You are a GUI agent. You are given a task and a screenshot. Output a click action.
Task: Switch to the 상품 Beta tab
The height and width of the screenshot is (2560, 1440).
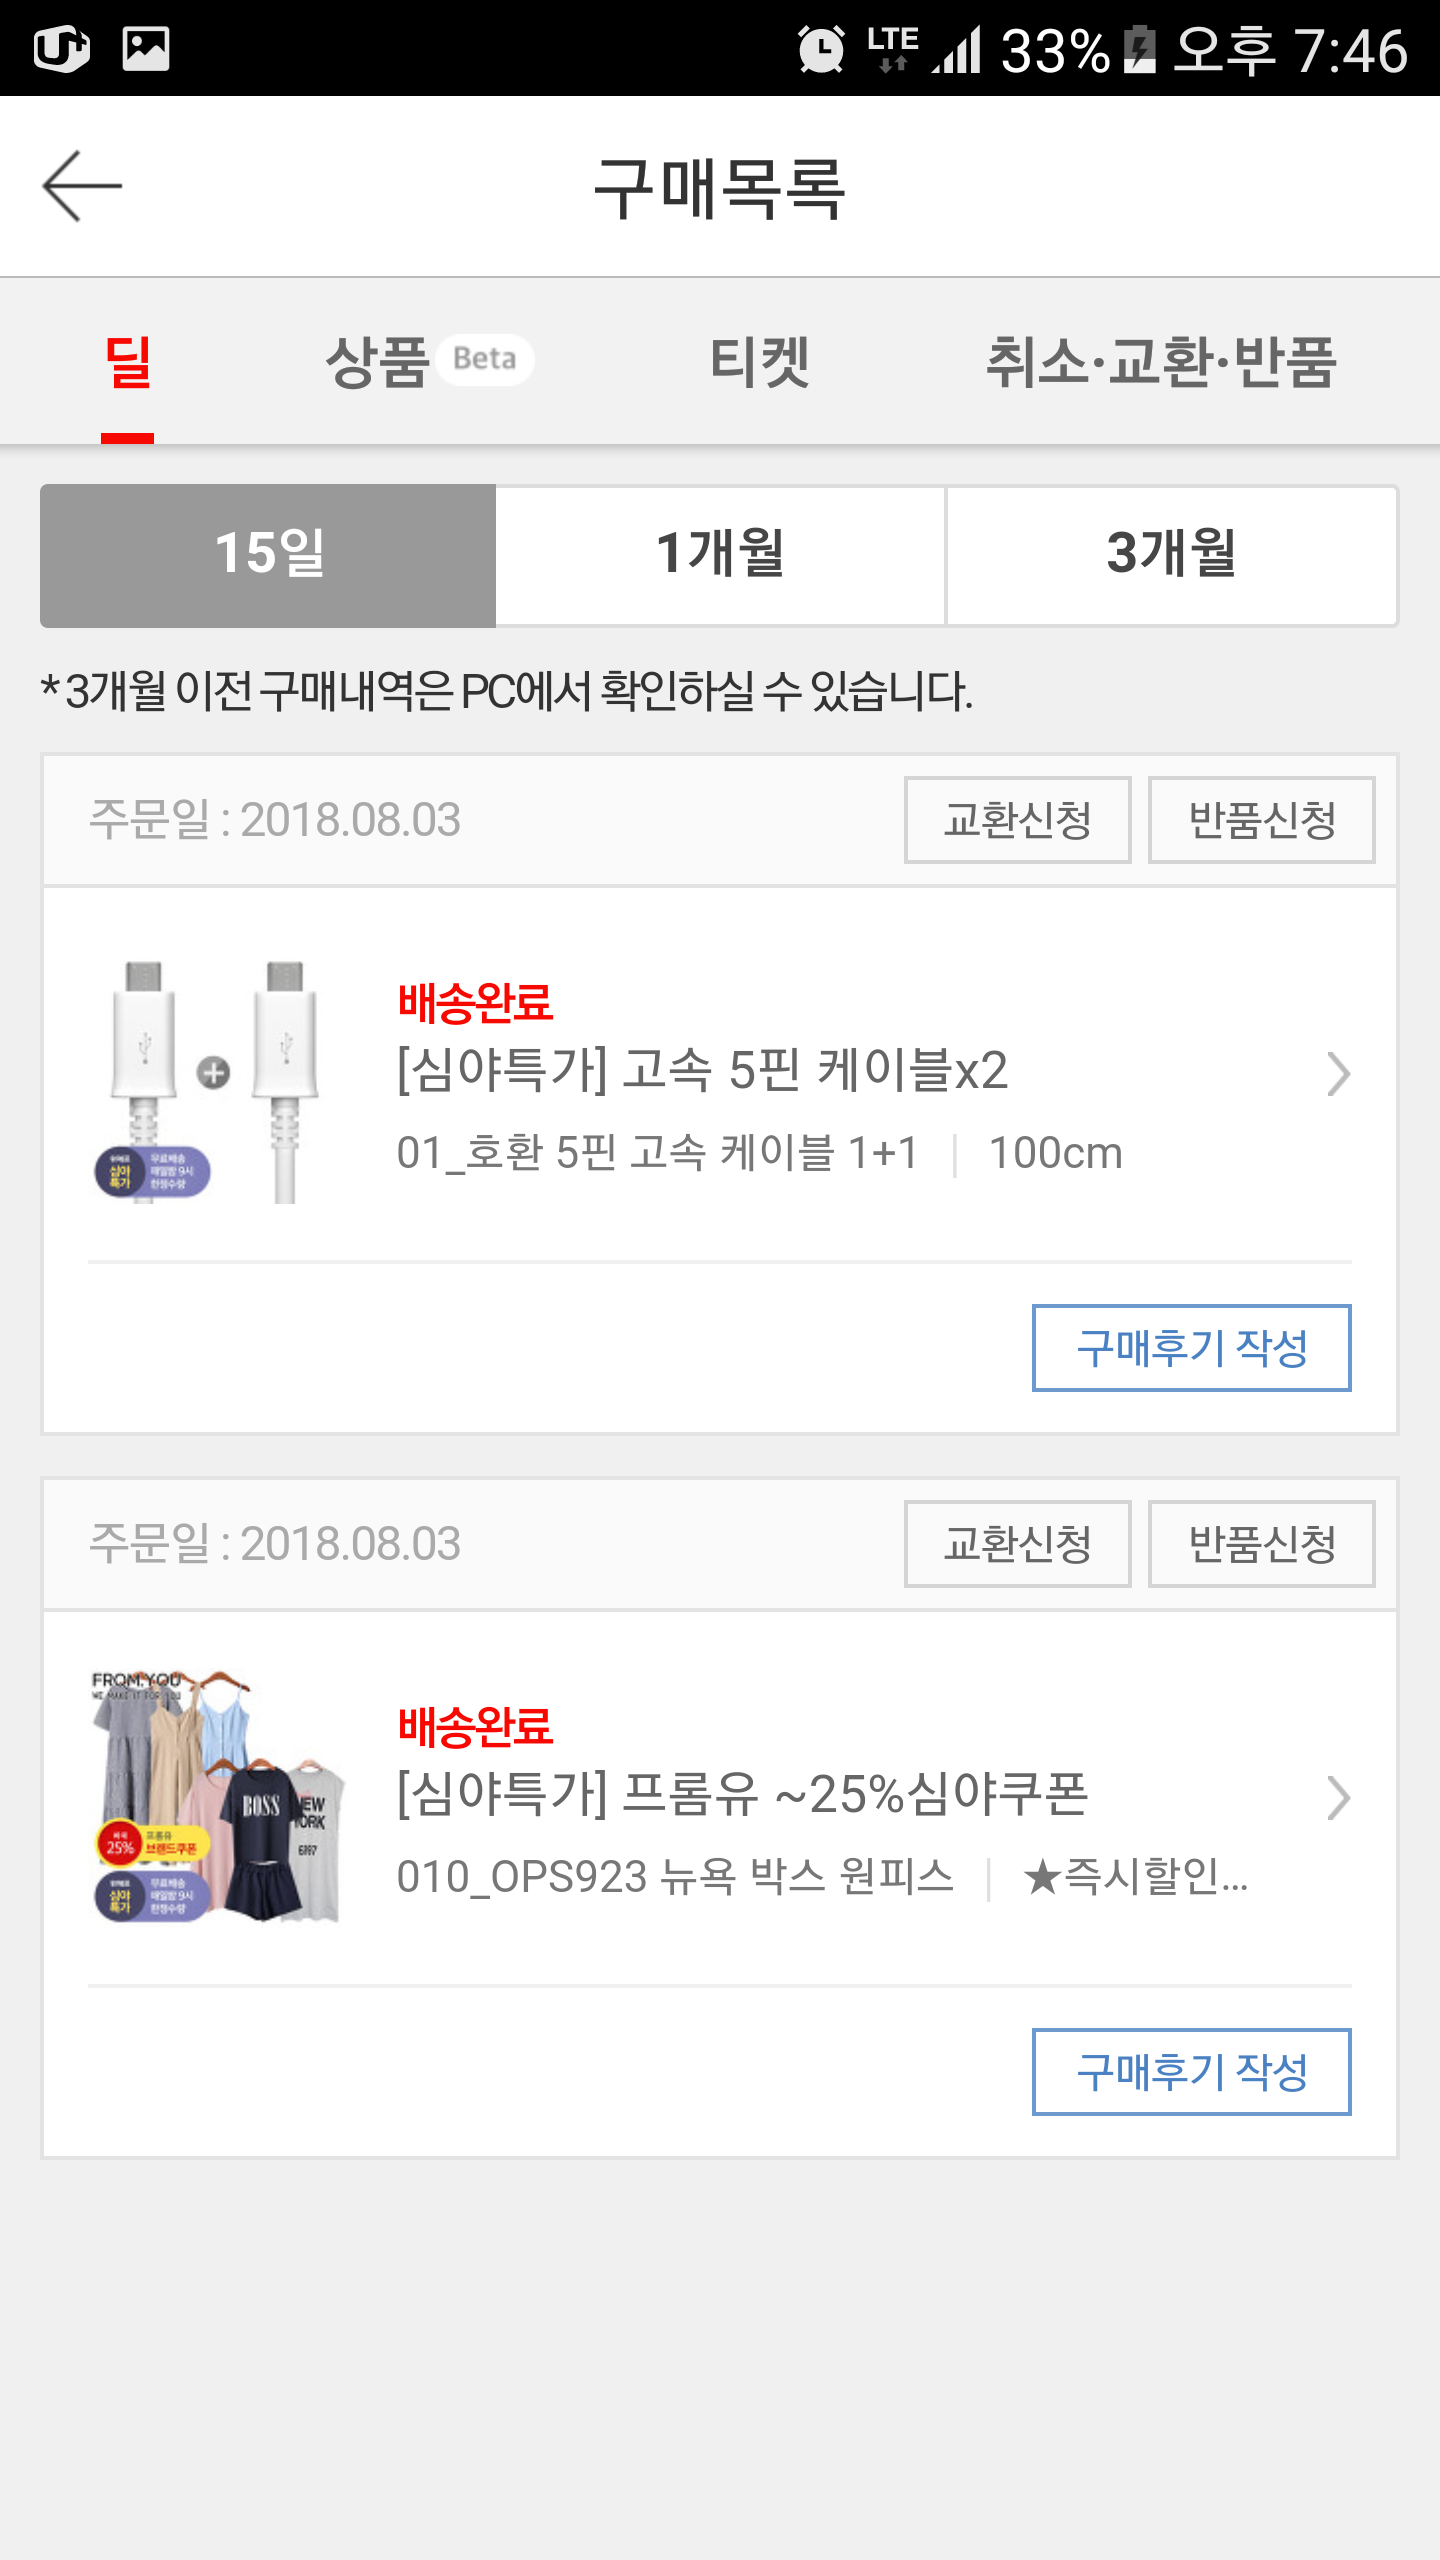click(x=428, y=361)
